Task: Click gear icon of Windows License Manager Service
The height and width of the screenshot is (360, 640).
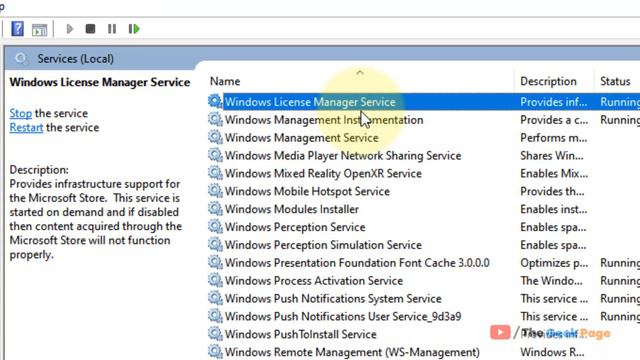Action: click(215, 101)
